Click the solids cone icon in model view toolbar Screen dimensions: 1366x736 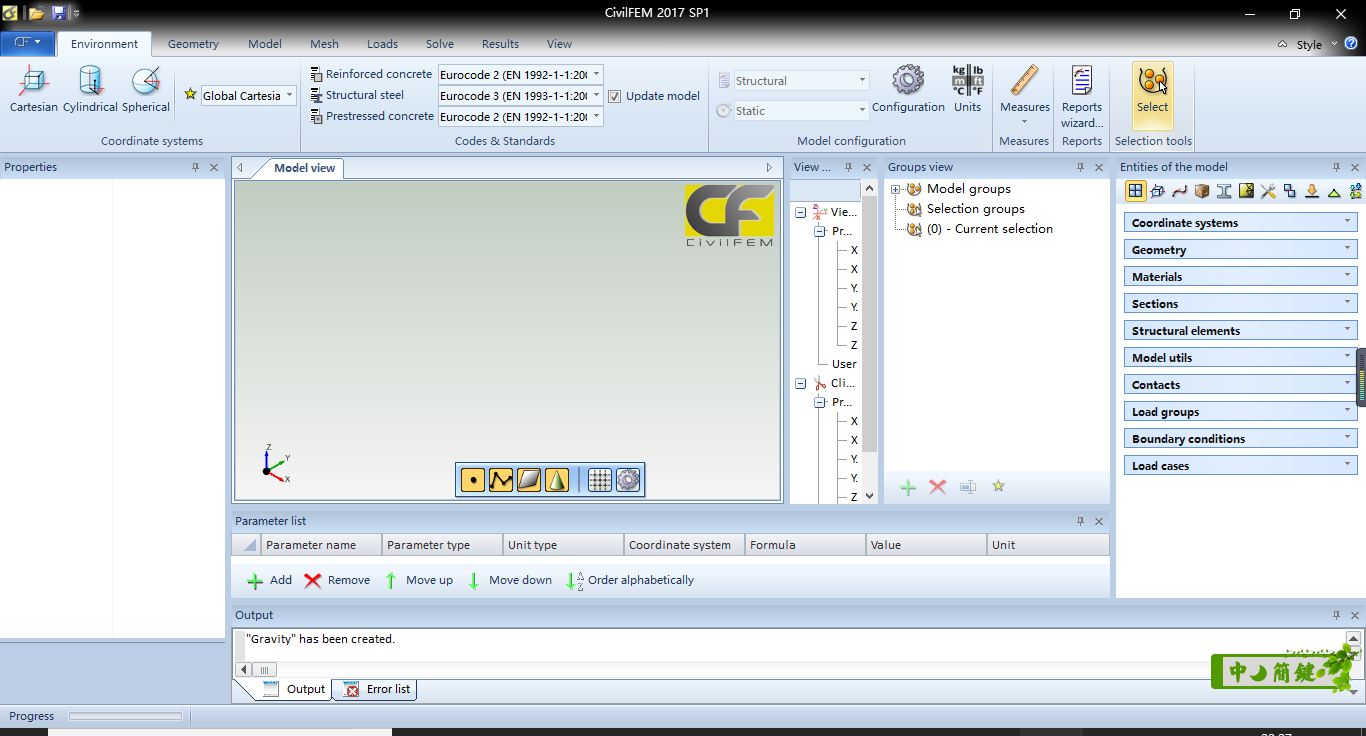click(557, 480)
